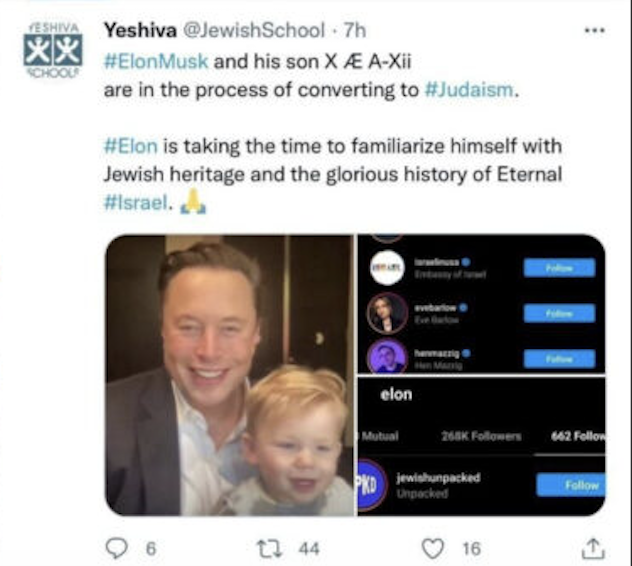The image size is (632, 566).
Task: Select the Mutual tab
Action: [x=379, y=436]
